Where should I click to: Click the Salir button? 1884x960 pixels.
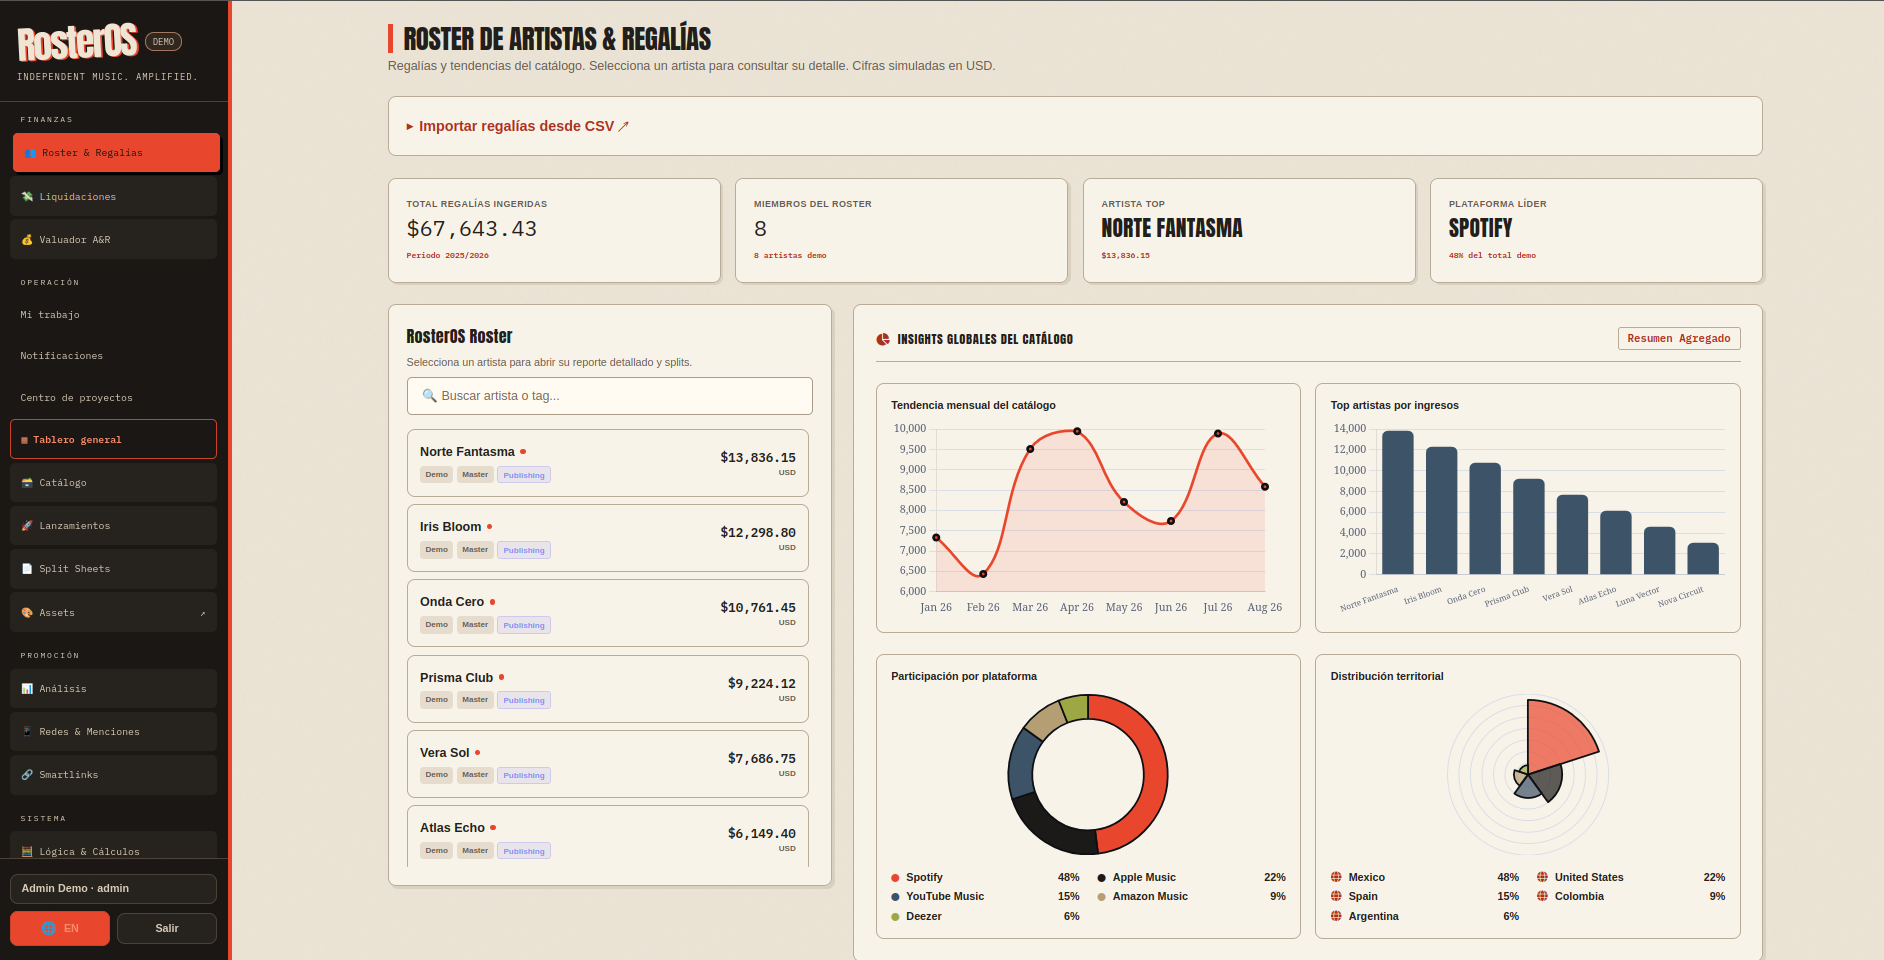(167, 928)
